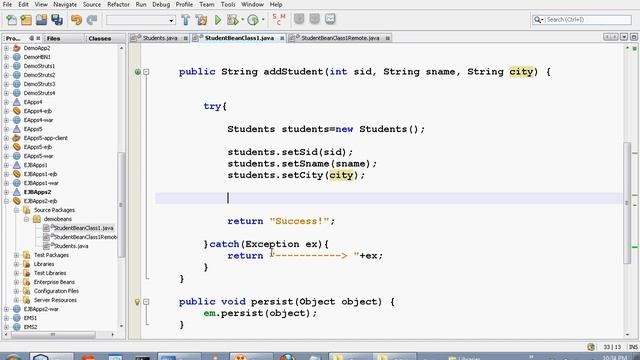Click the editor vertical scrollbar thumb
The height and width of the screenshot is (360, 640).
[x=627, y=202]
